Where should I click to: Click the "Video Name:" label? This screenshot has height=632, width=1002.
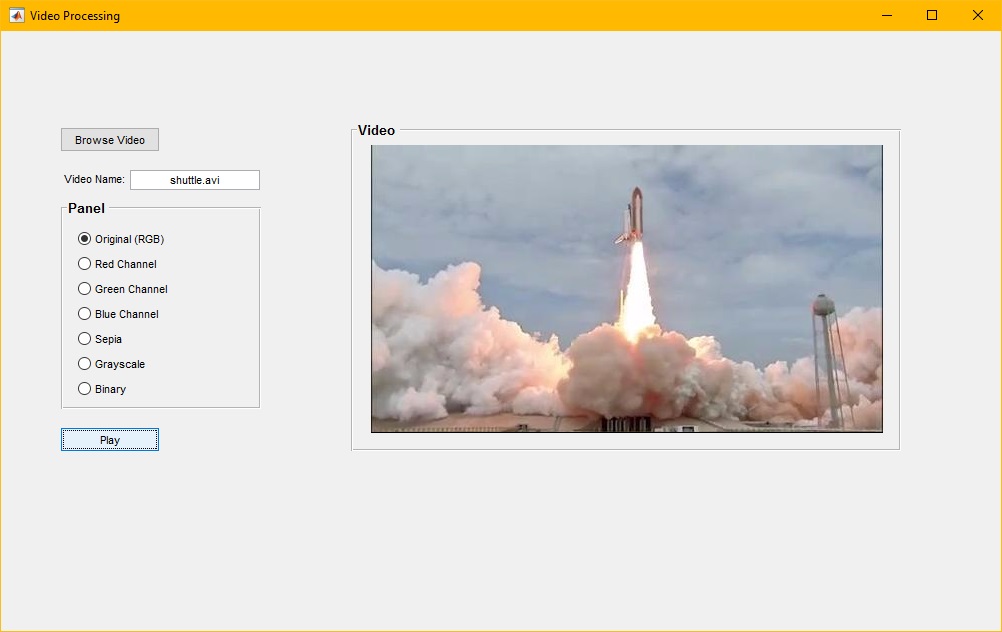[94, 180]
